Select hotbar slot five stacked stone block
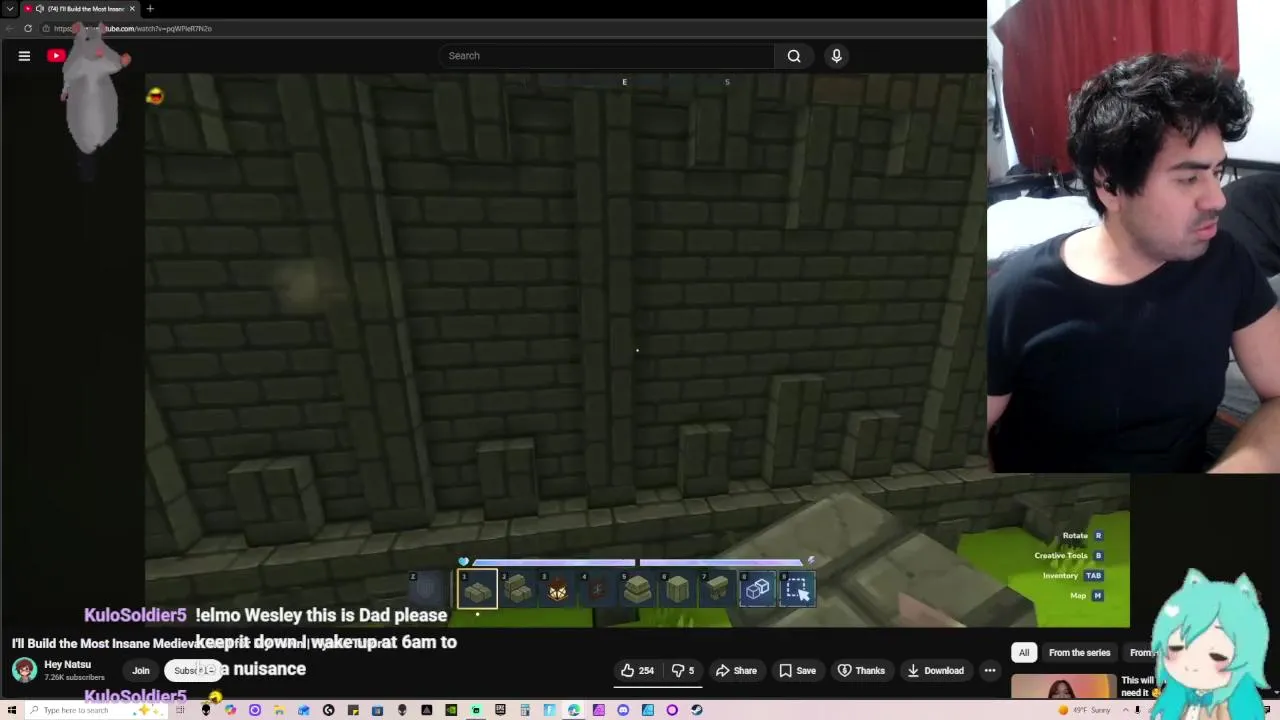 click(637, 589)
